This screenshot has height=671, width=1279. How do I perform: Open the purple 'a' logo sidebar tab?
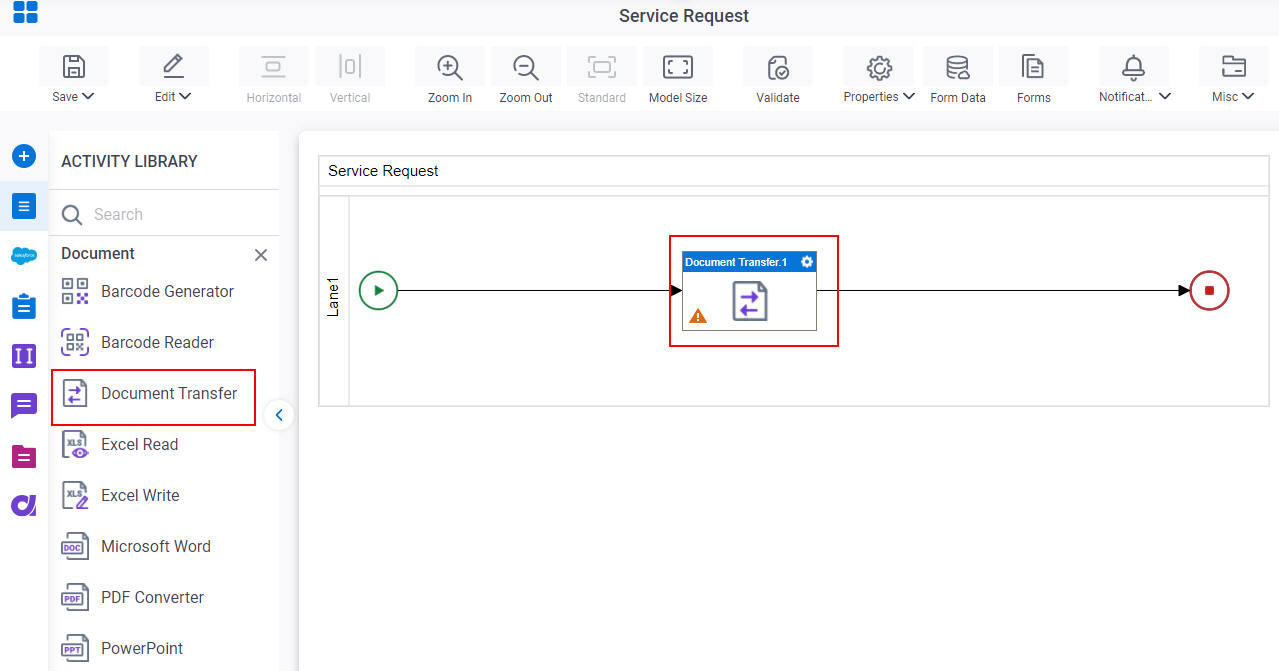tap(24, 505)
